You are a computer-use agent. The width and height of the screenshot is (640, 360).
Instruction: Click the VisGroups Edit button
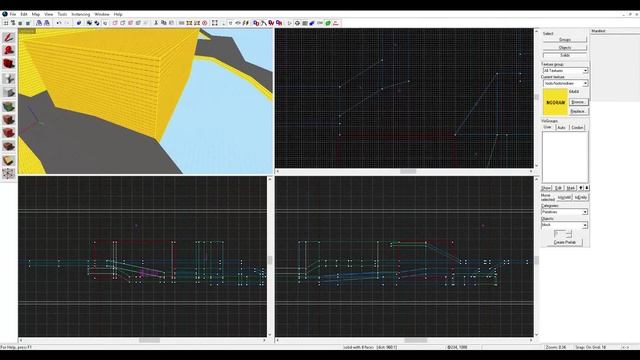pyautogui.click(x=558, y=188)
